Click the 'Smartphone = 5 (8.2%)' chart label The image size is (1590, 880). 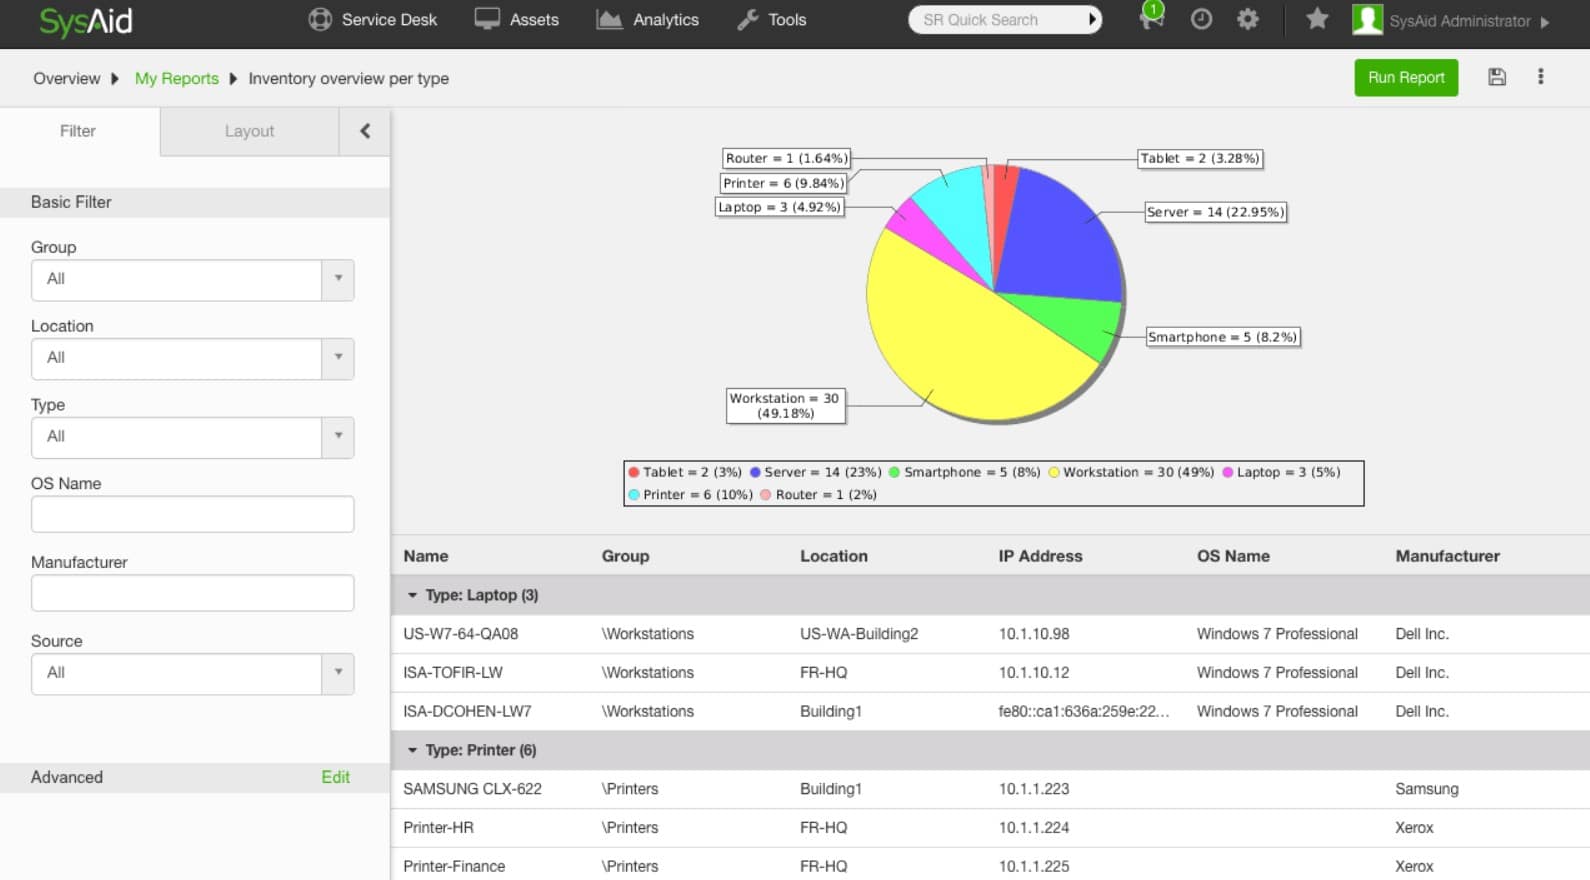point(1222,337)
